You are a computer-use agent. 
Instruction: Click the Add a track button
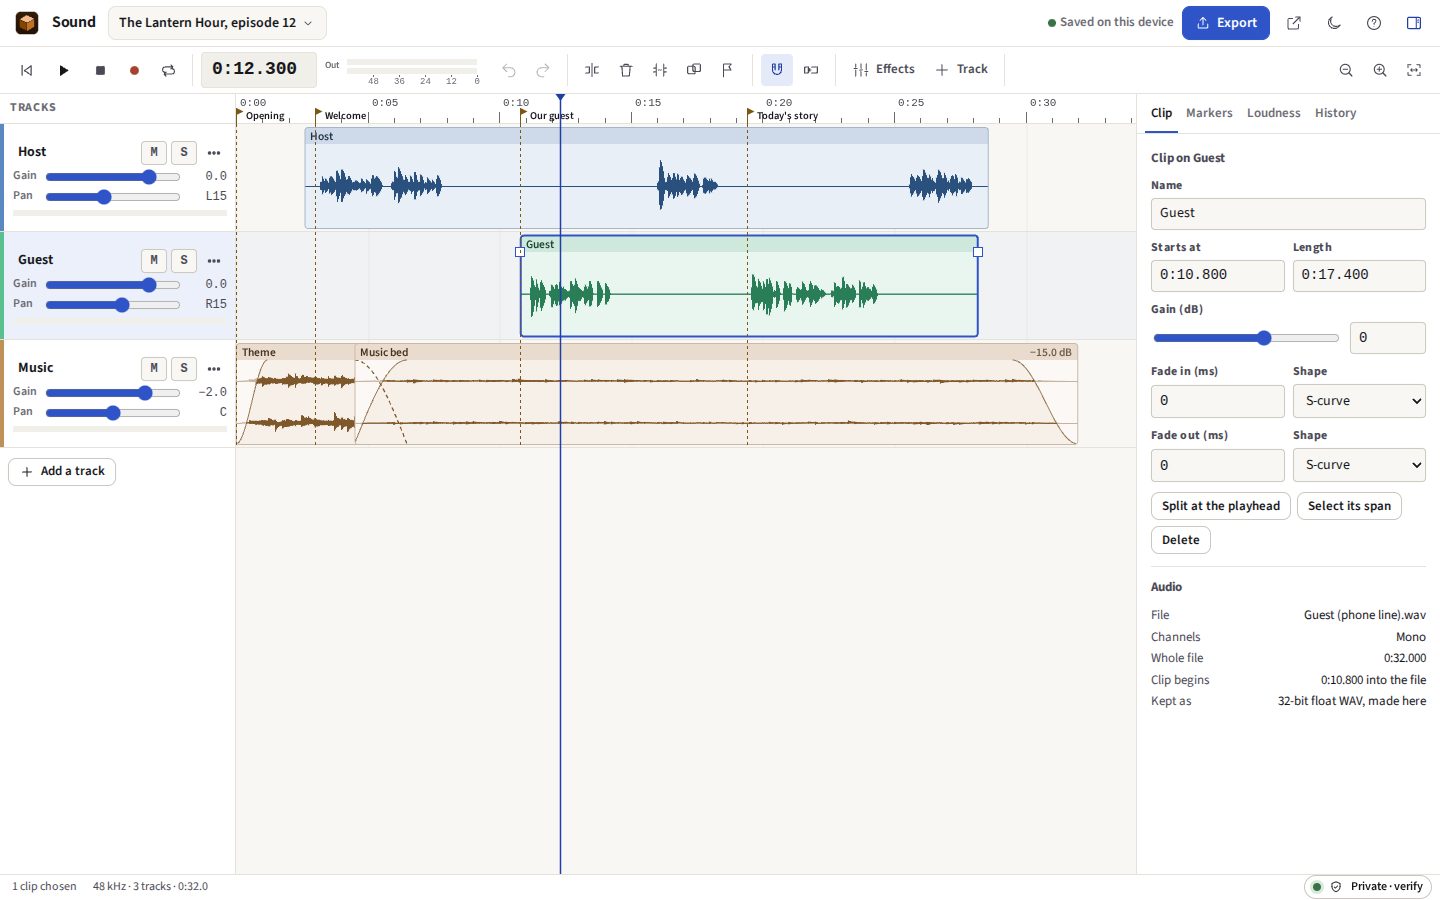pyautogui.click(x=62, y=471)
